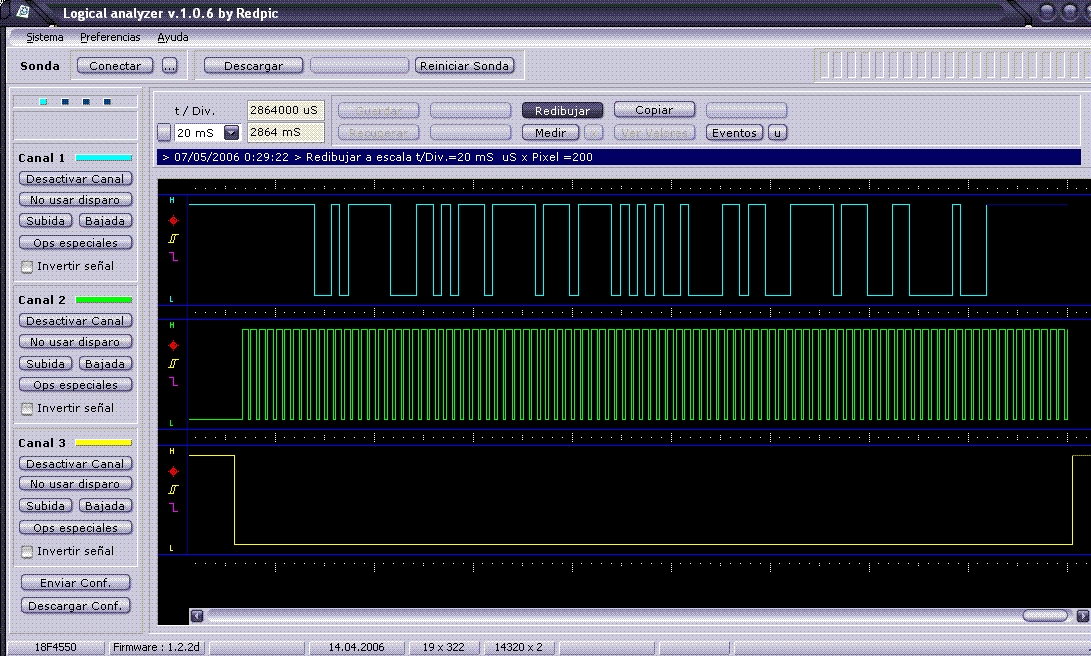1091x656 pixels.
Task: Click Subida trigger button for Canal 2
Action: point(45,363)
